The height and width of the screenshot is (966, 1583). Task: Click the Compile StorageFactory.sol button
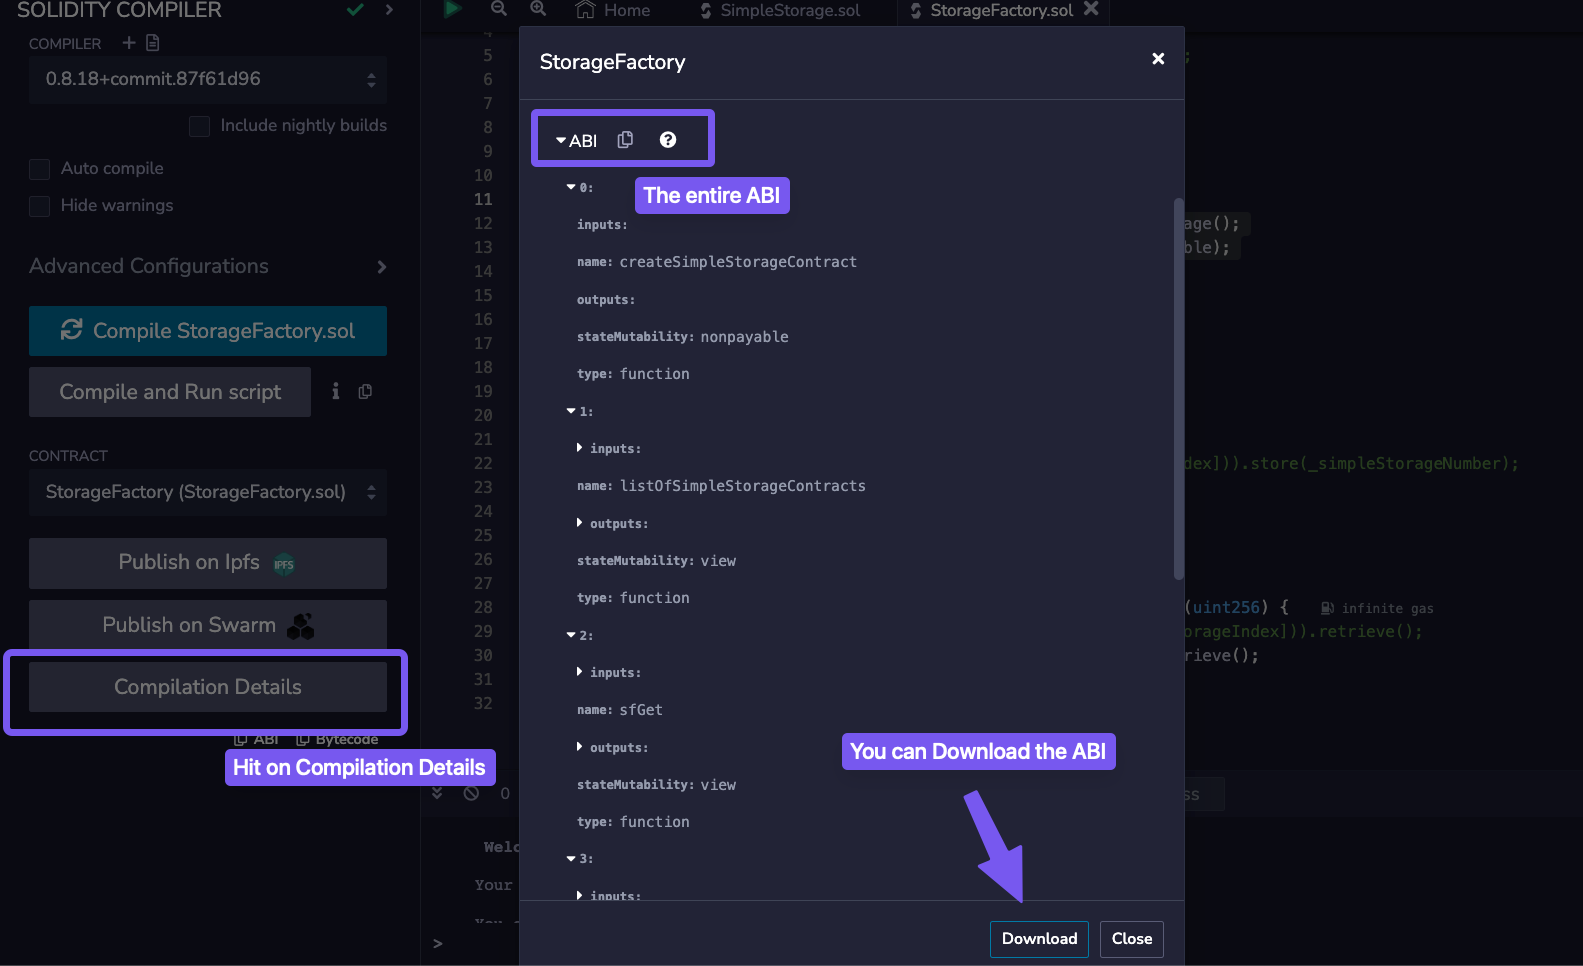coord(208,331)
